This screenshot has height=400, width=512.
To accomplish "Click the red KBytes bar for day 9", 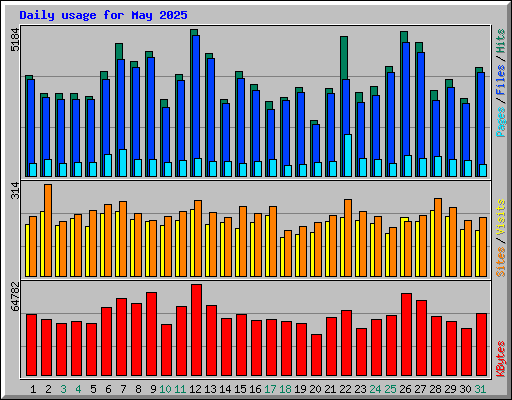I will [152, 334].
